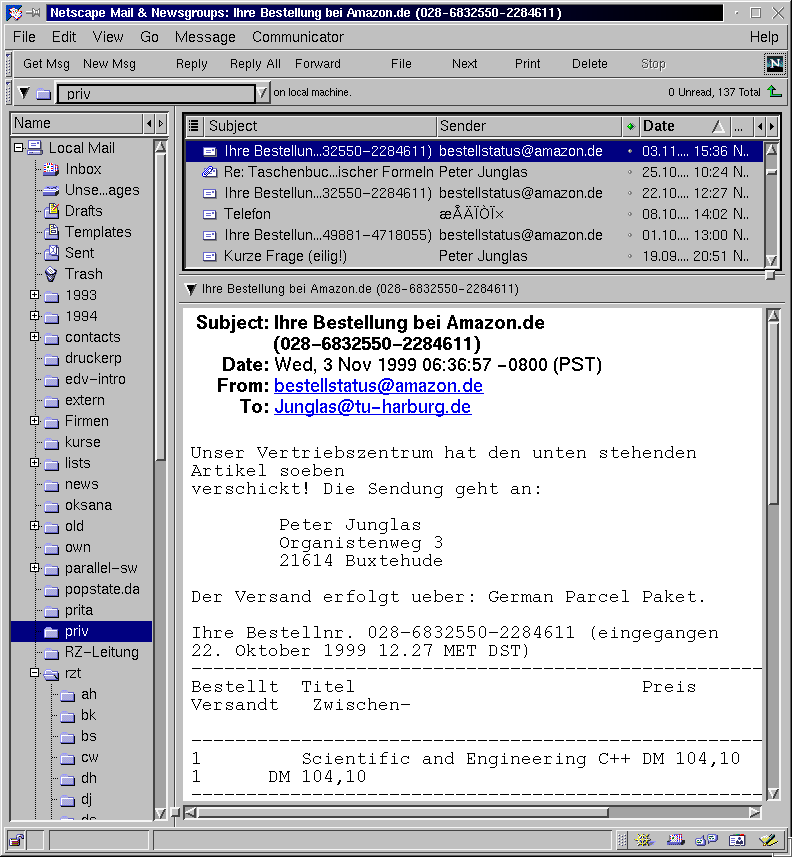Open the File menu
The width and height of the screenshot is (792, 857).
tap(24, 37)
